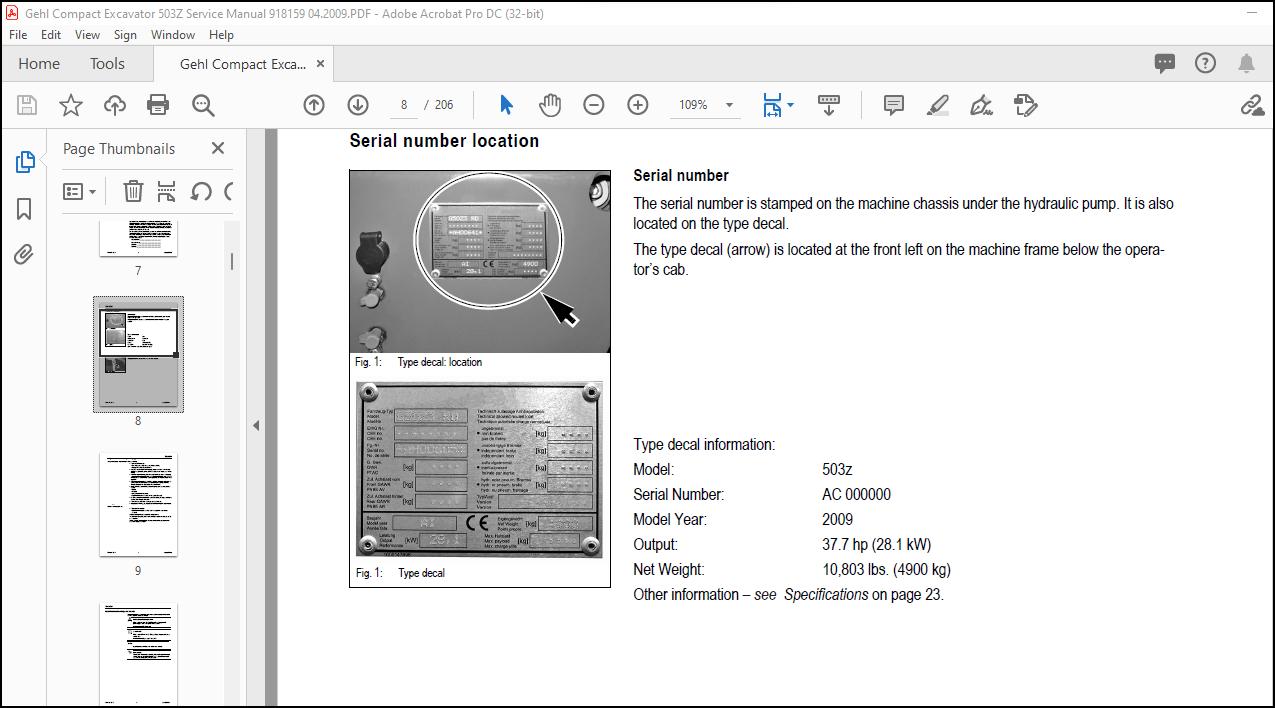
Task: Click the 'Serial number location' heading
Action: (444, 141)
